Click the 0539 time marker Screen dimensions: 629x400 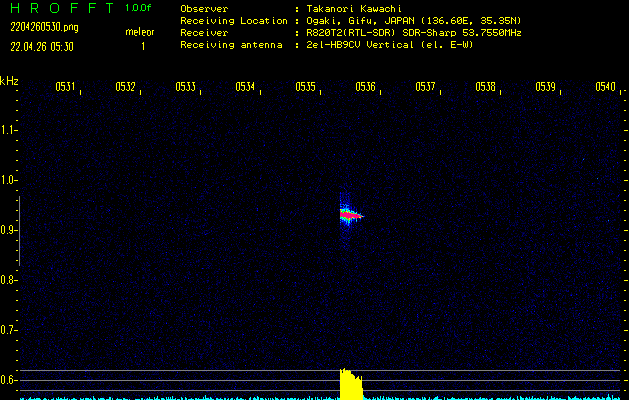point(546,87)
